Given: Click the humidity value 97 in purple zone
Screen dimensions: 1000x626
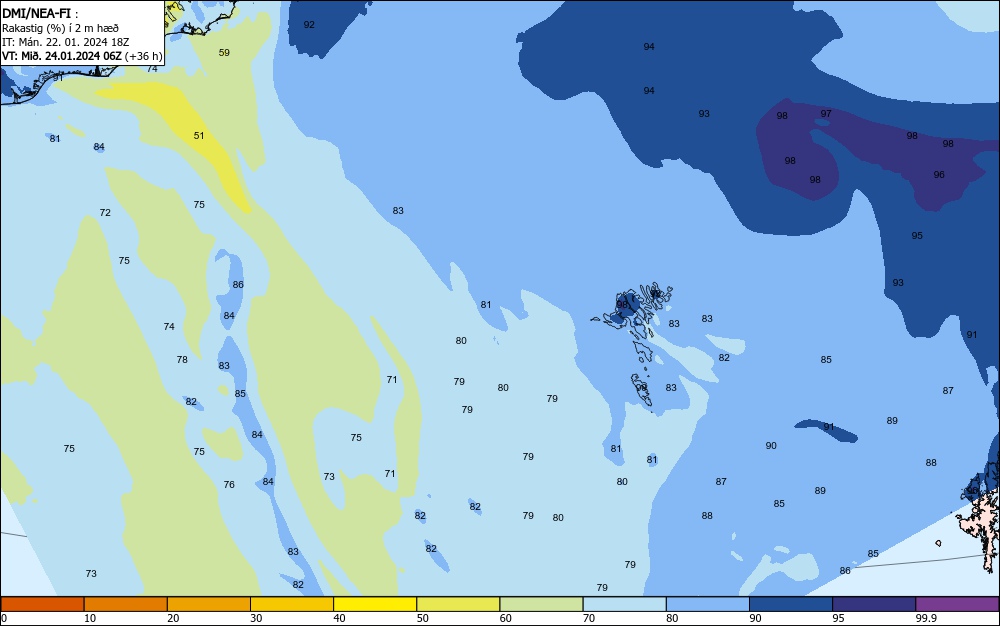Looking at the screenshot, I should point(826,113).
